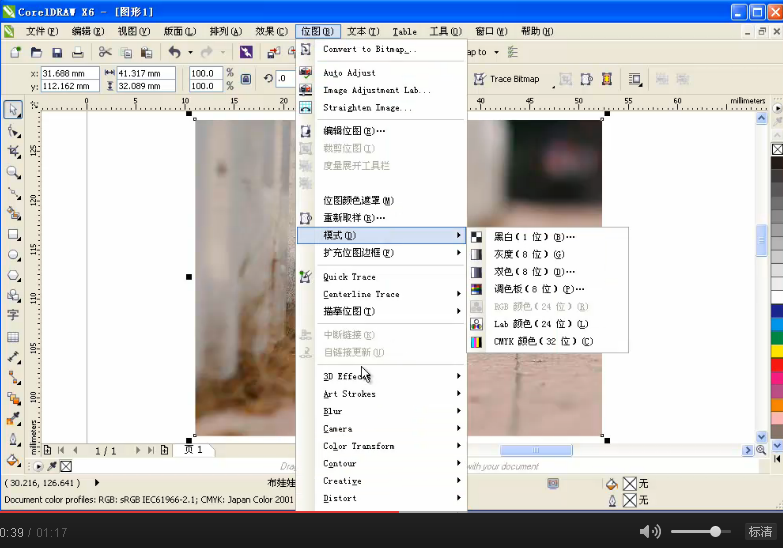
Task: Click the Copy icon
Action: point(126,52)
